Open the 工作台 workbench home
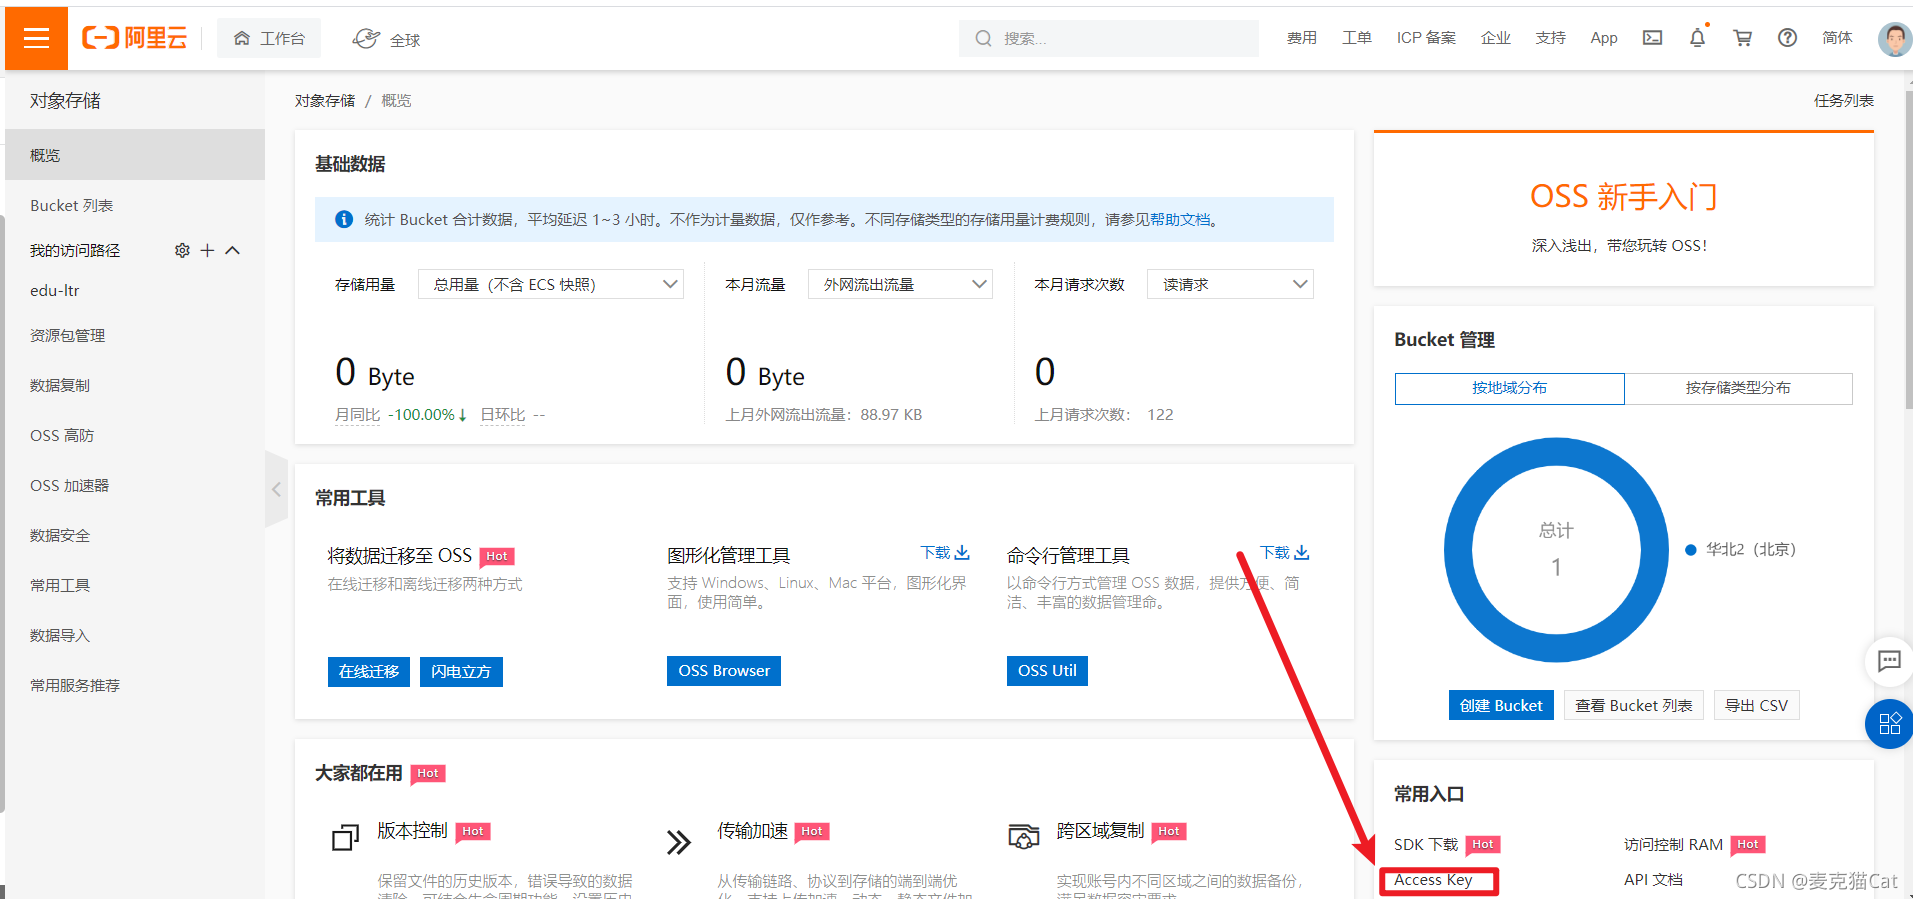 [269, 38]
